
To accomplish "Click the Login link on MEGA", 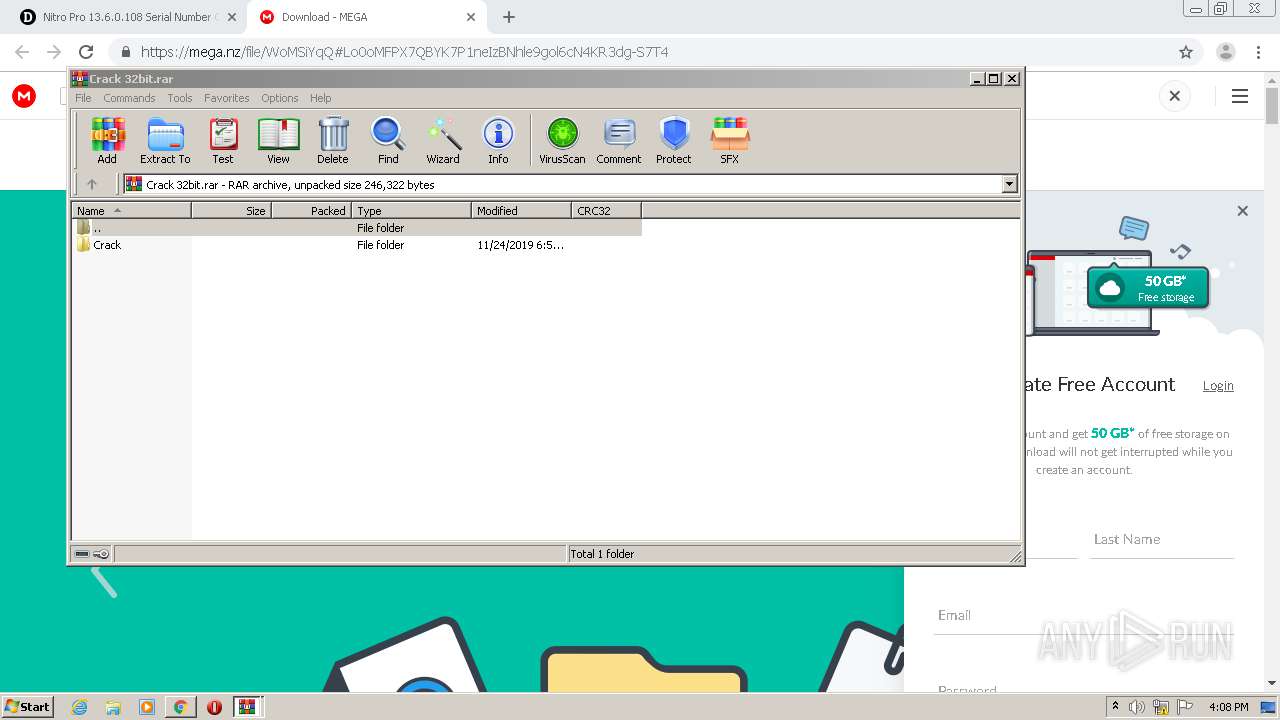I will coord(1218,386).
